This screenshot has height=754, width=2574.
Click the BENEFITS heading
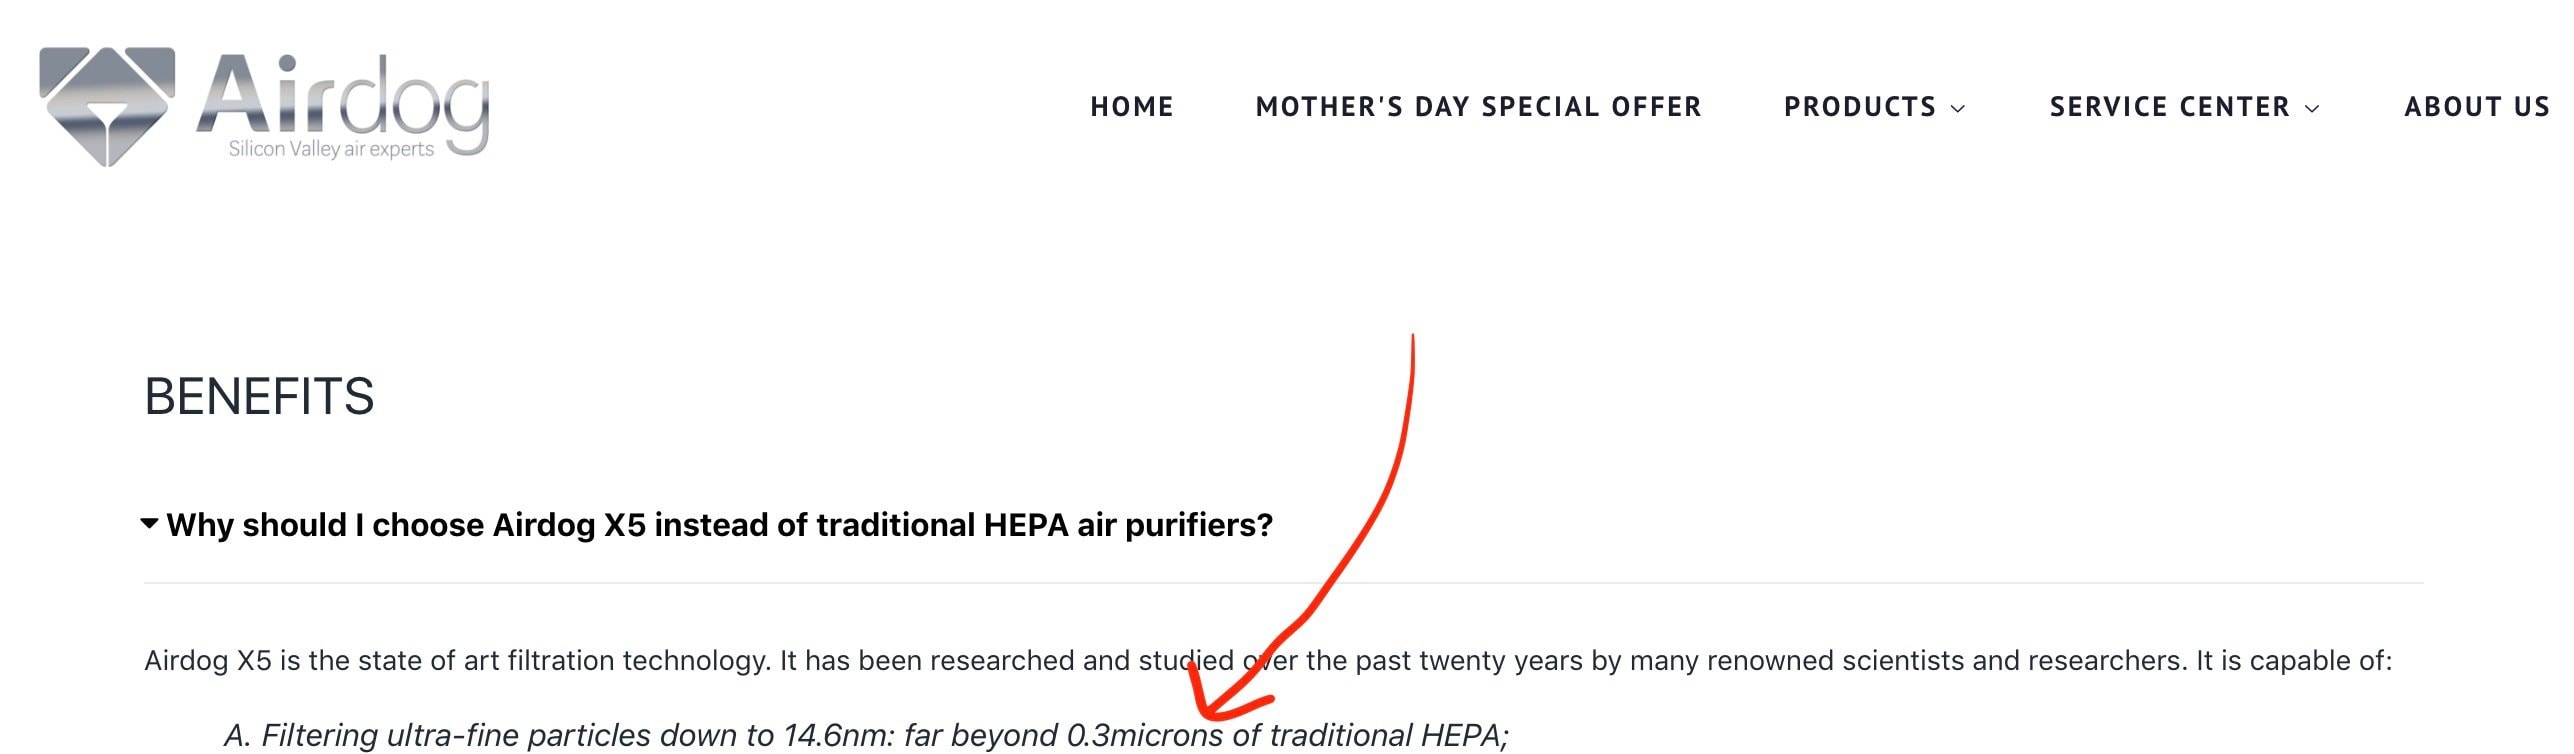pos(259,397)
